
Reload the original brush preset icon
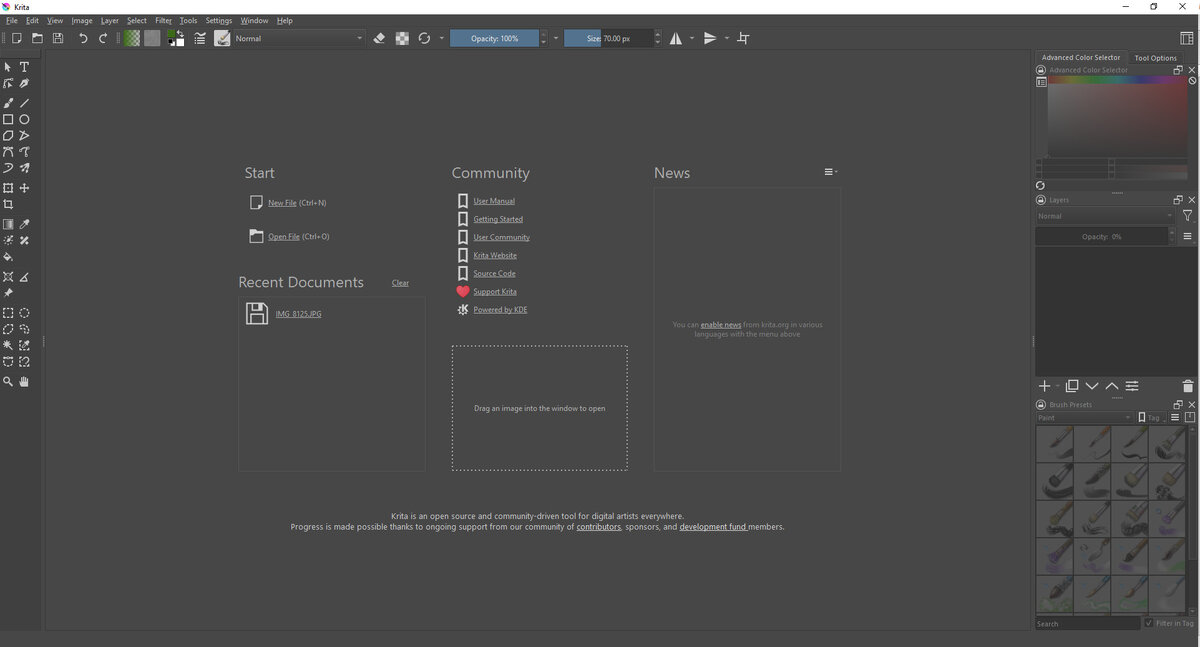[x=424, y=38]
